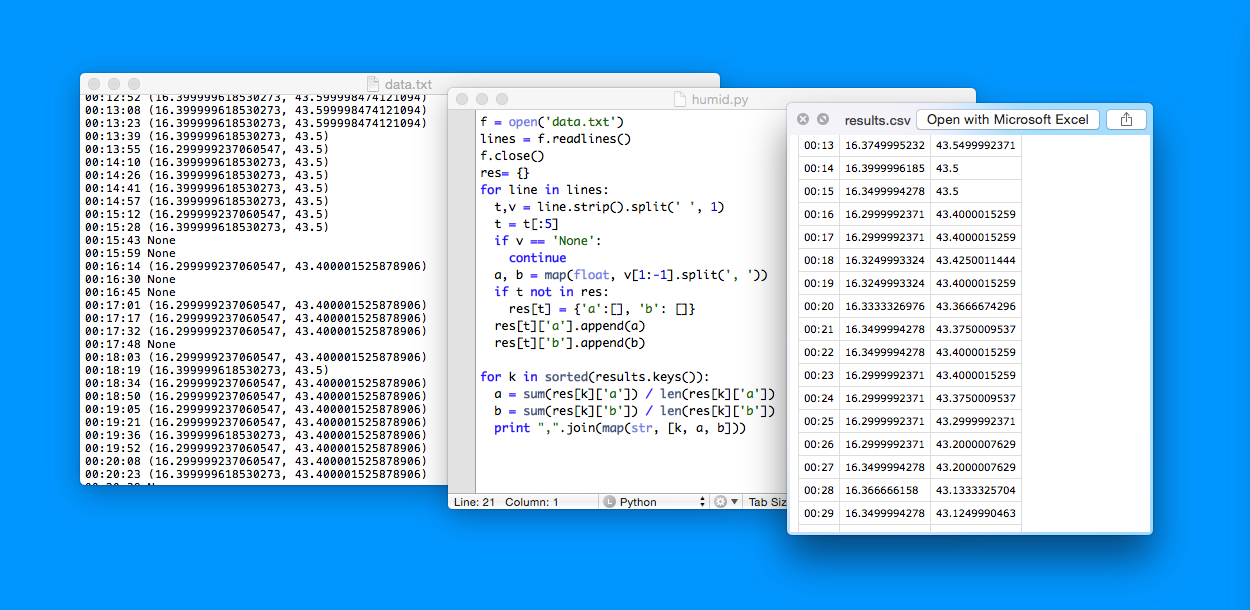The image size is (1250, 610).
Task: Click the results.csv file name label
Action: point(878,120)
